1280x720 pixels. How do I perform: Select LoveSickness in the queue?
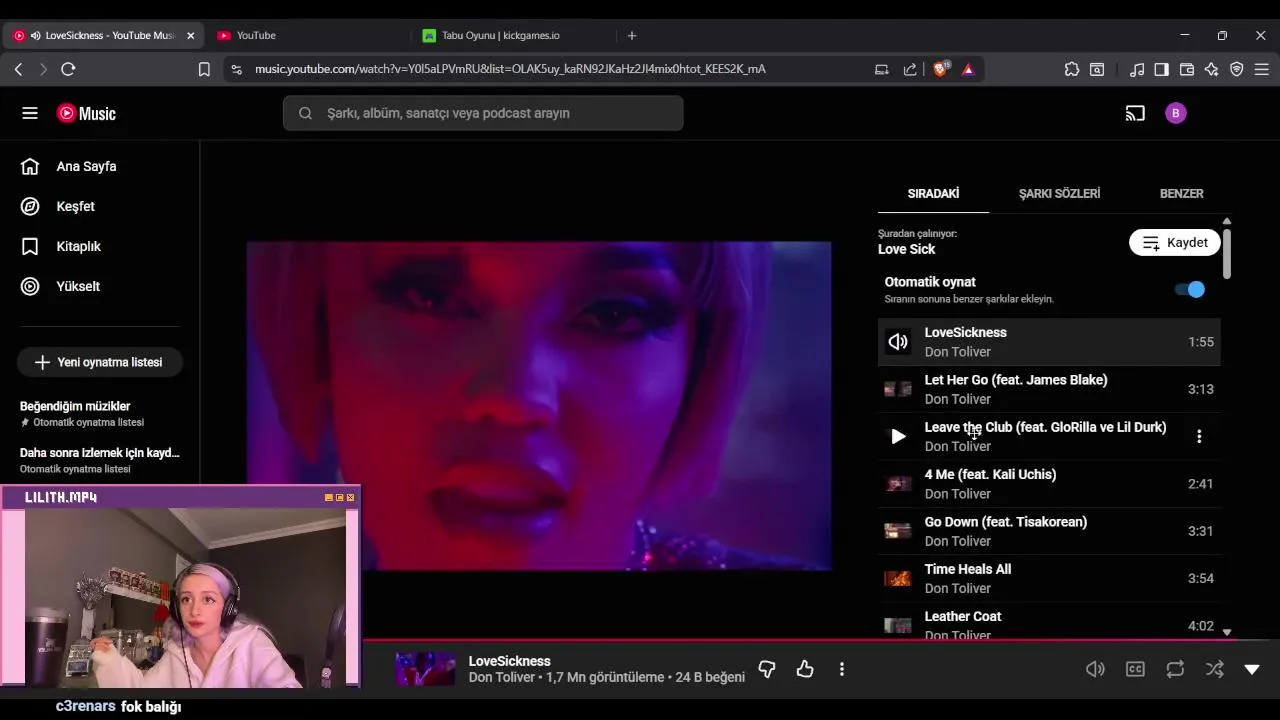[x=1049, y=342]
